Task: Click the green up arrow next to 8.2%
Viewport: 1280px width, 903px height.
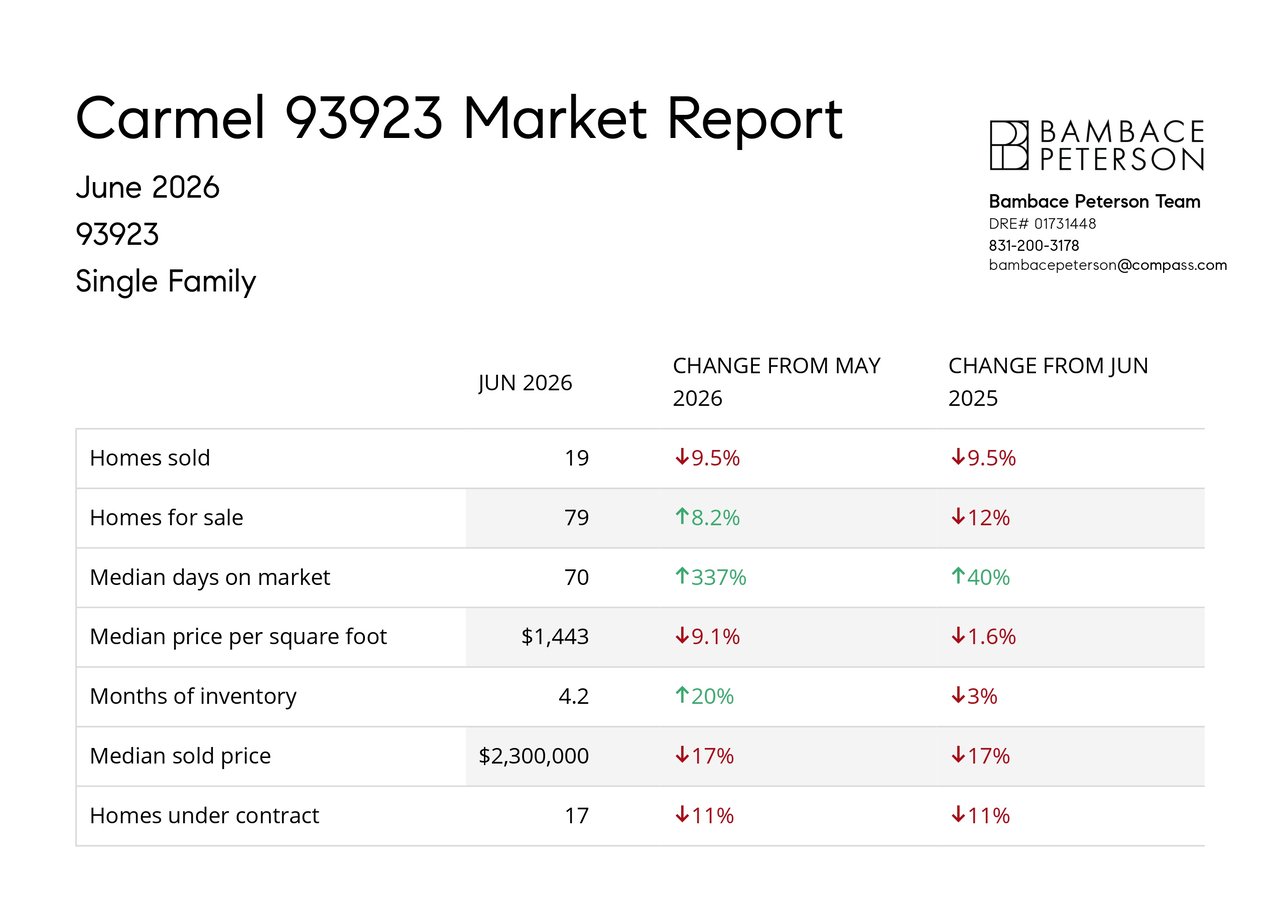Action: (682, 517)
